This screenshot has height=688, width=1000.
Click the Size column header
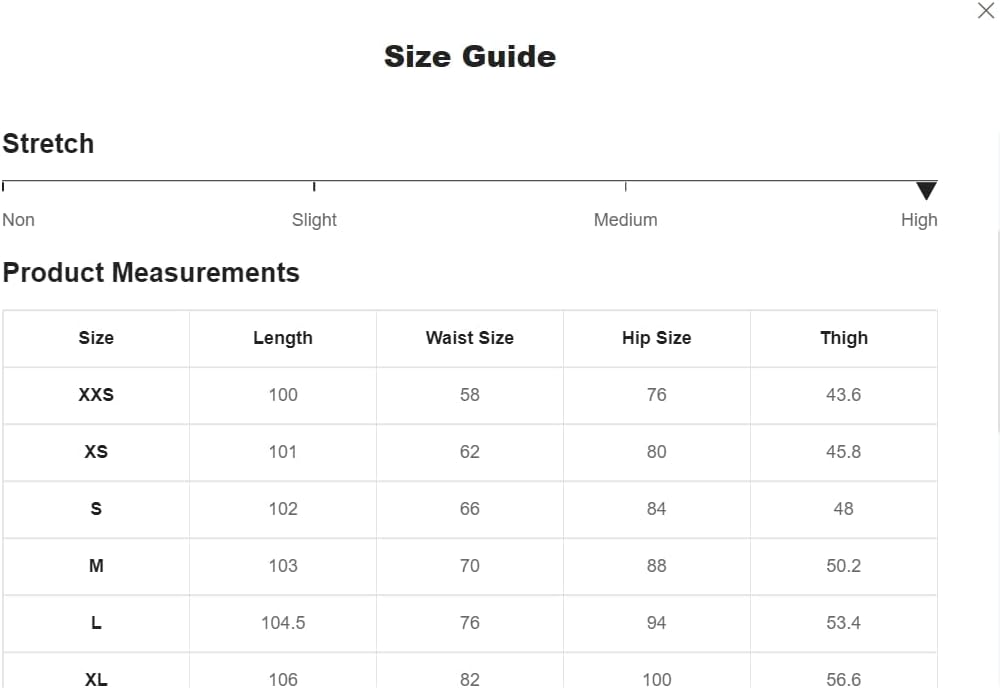pyautogui.click(x=96, y=338)
